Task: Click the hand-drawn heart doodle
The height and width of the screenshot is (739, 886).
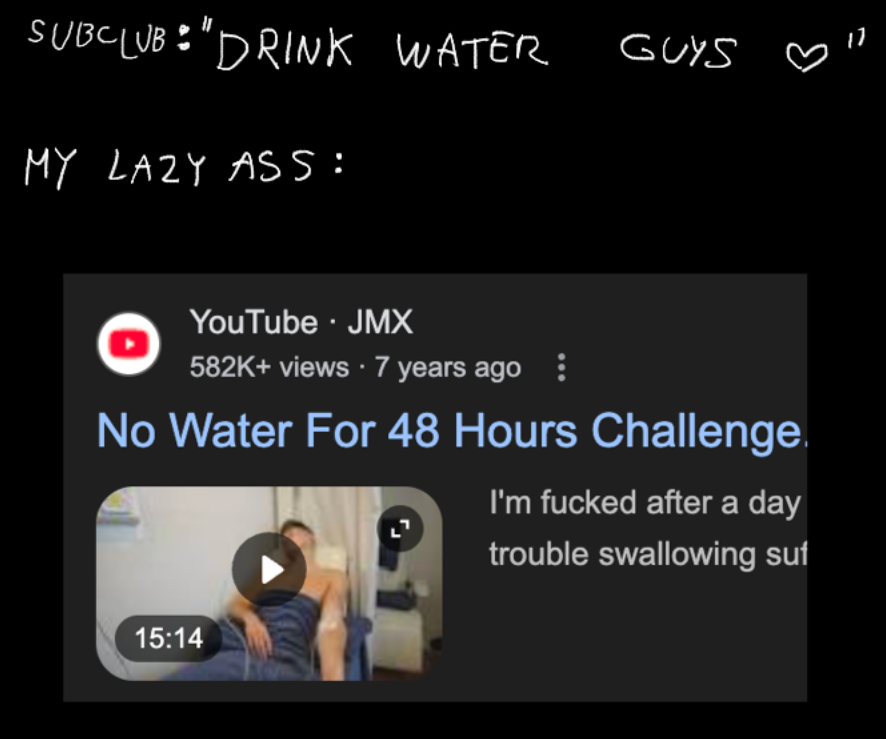Action: point(806,57)
